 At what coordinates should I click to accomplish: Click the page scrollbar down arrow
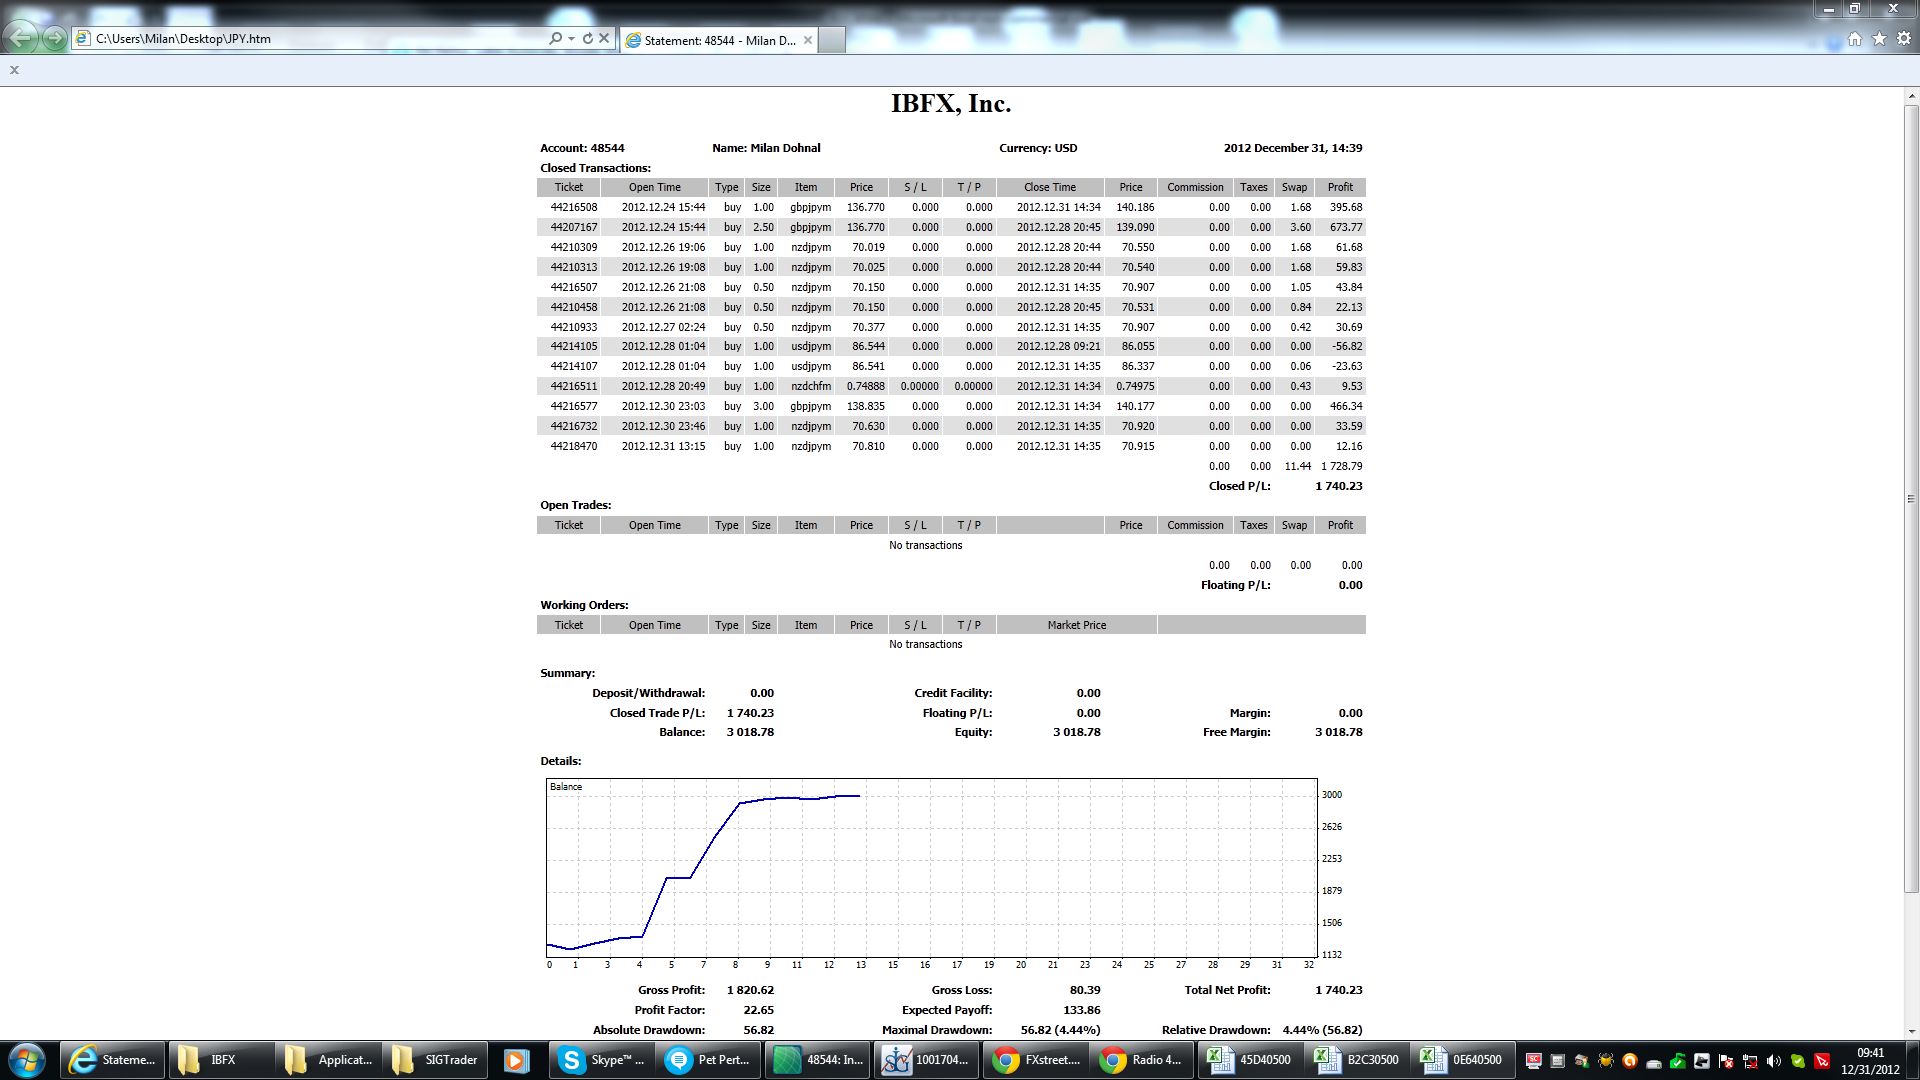pyautogui.click(x=1911, y=1031)
